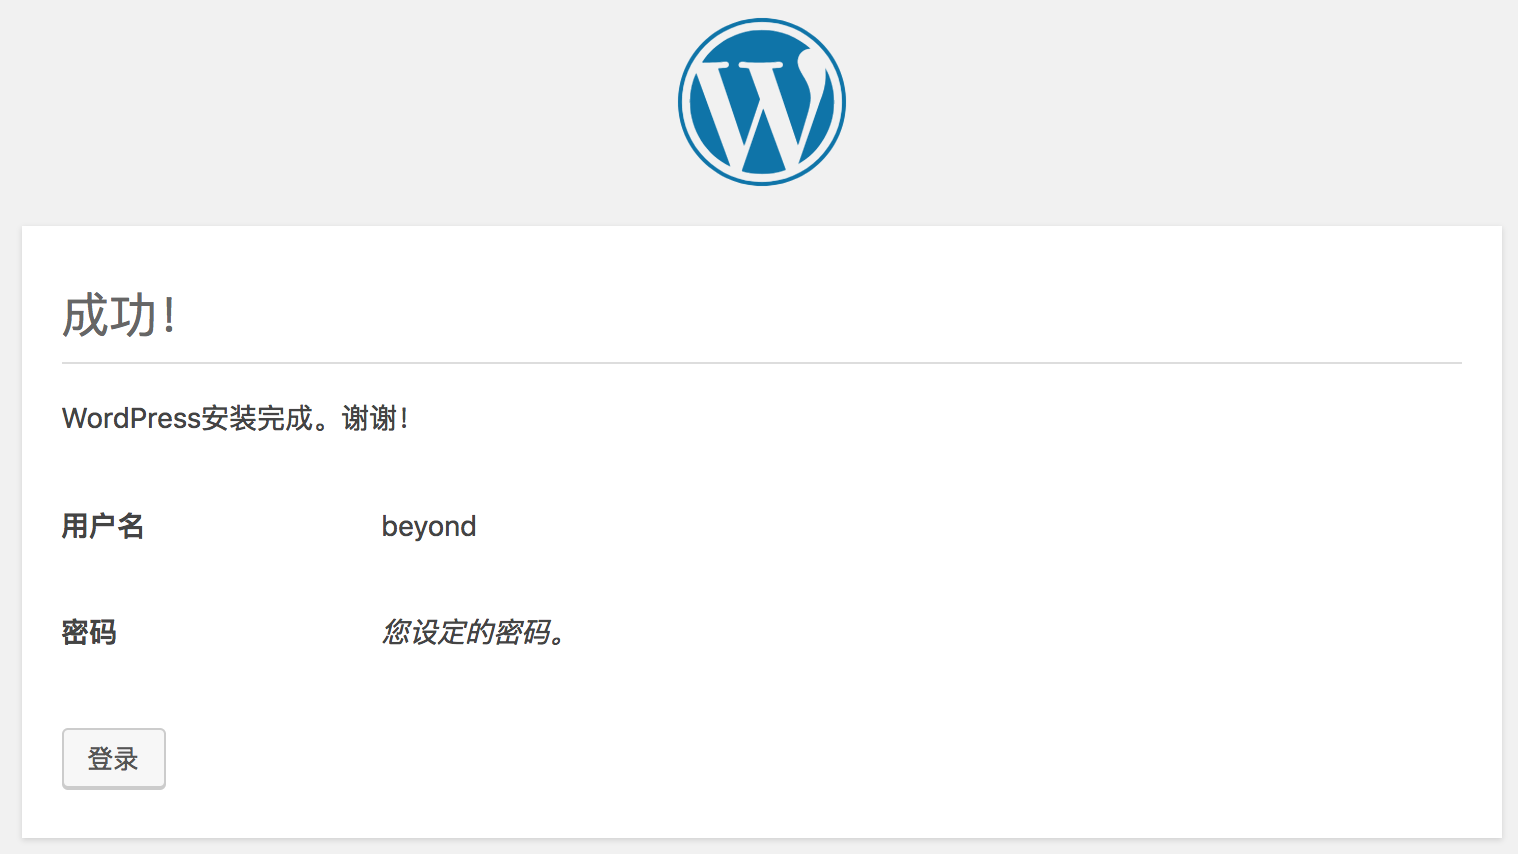
Task: Click the 登录 login button
Action: pyautogui.click(x=114, y=759)
